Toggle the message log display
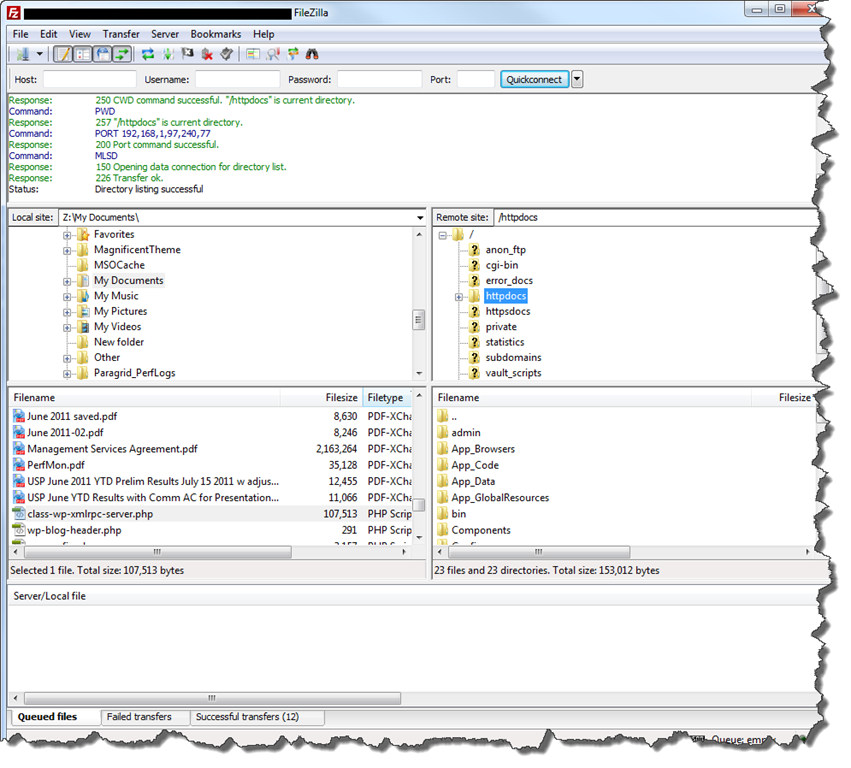The height and width of the screenshot is (768, 851). click(x=63, y=54)
